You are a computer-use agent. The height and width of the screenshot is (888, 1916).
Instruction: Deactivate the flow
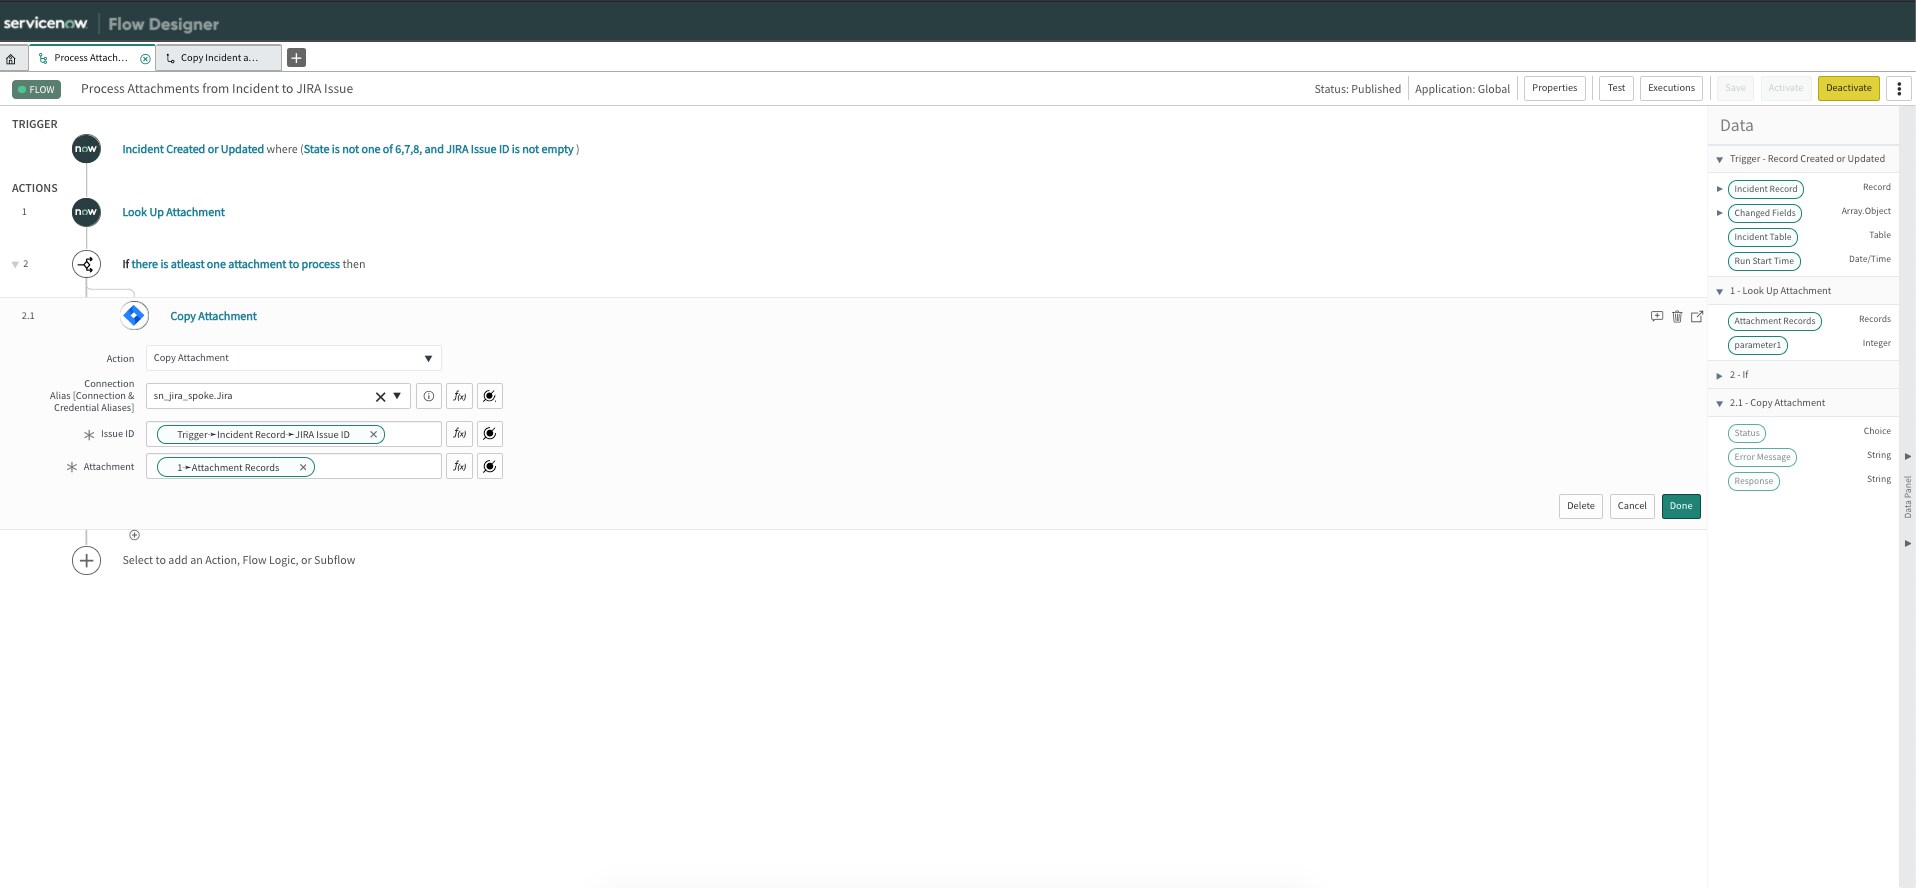[x=1848, y=88]
